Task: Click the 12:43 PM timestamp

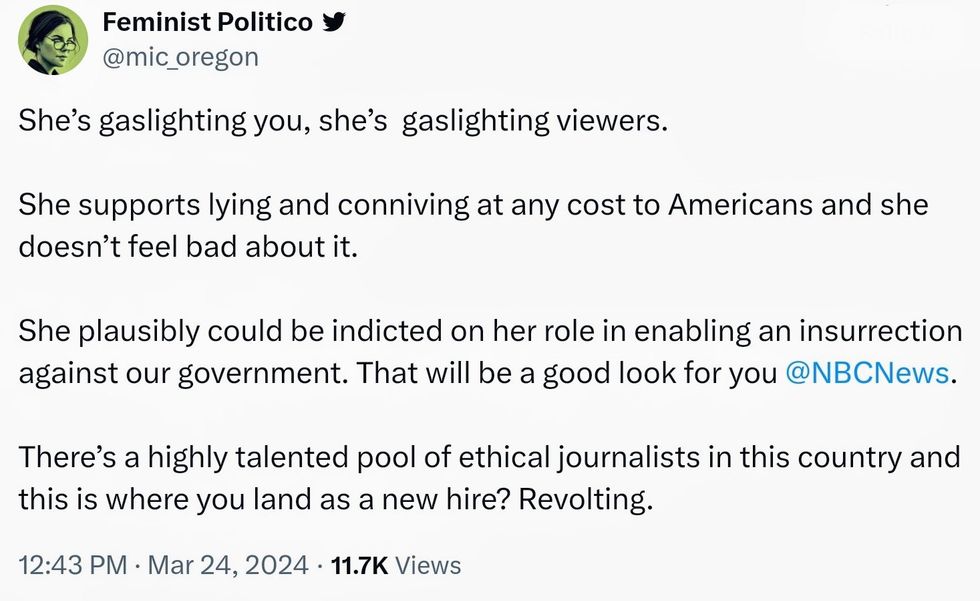Action: point(73,565)
